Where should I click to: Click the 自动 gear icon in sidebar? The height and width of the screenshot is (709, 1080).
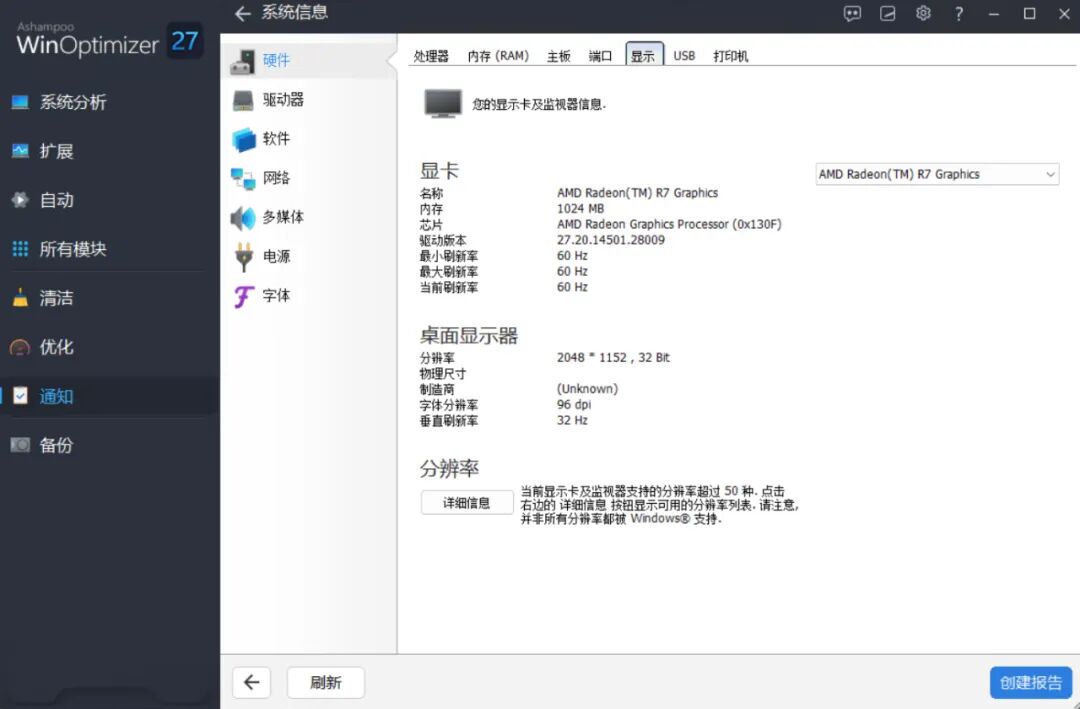point(20,200)
